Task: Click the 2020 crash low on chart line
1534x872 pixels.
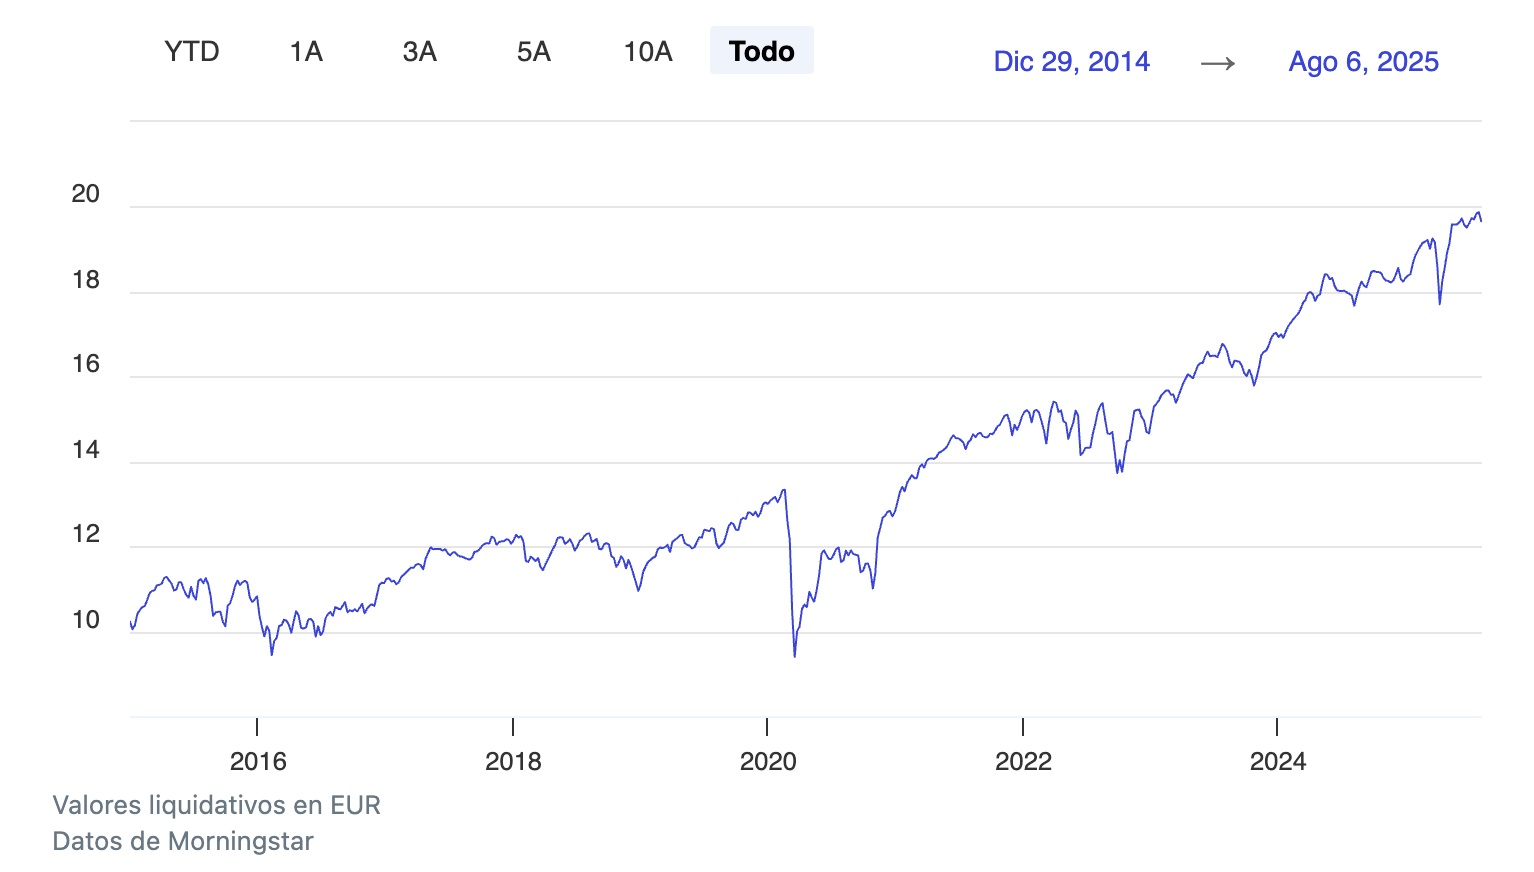Action: (795, 655)
